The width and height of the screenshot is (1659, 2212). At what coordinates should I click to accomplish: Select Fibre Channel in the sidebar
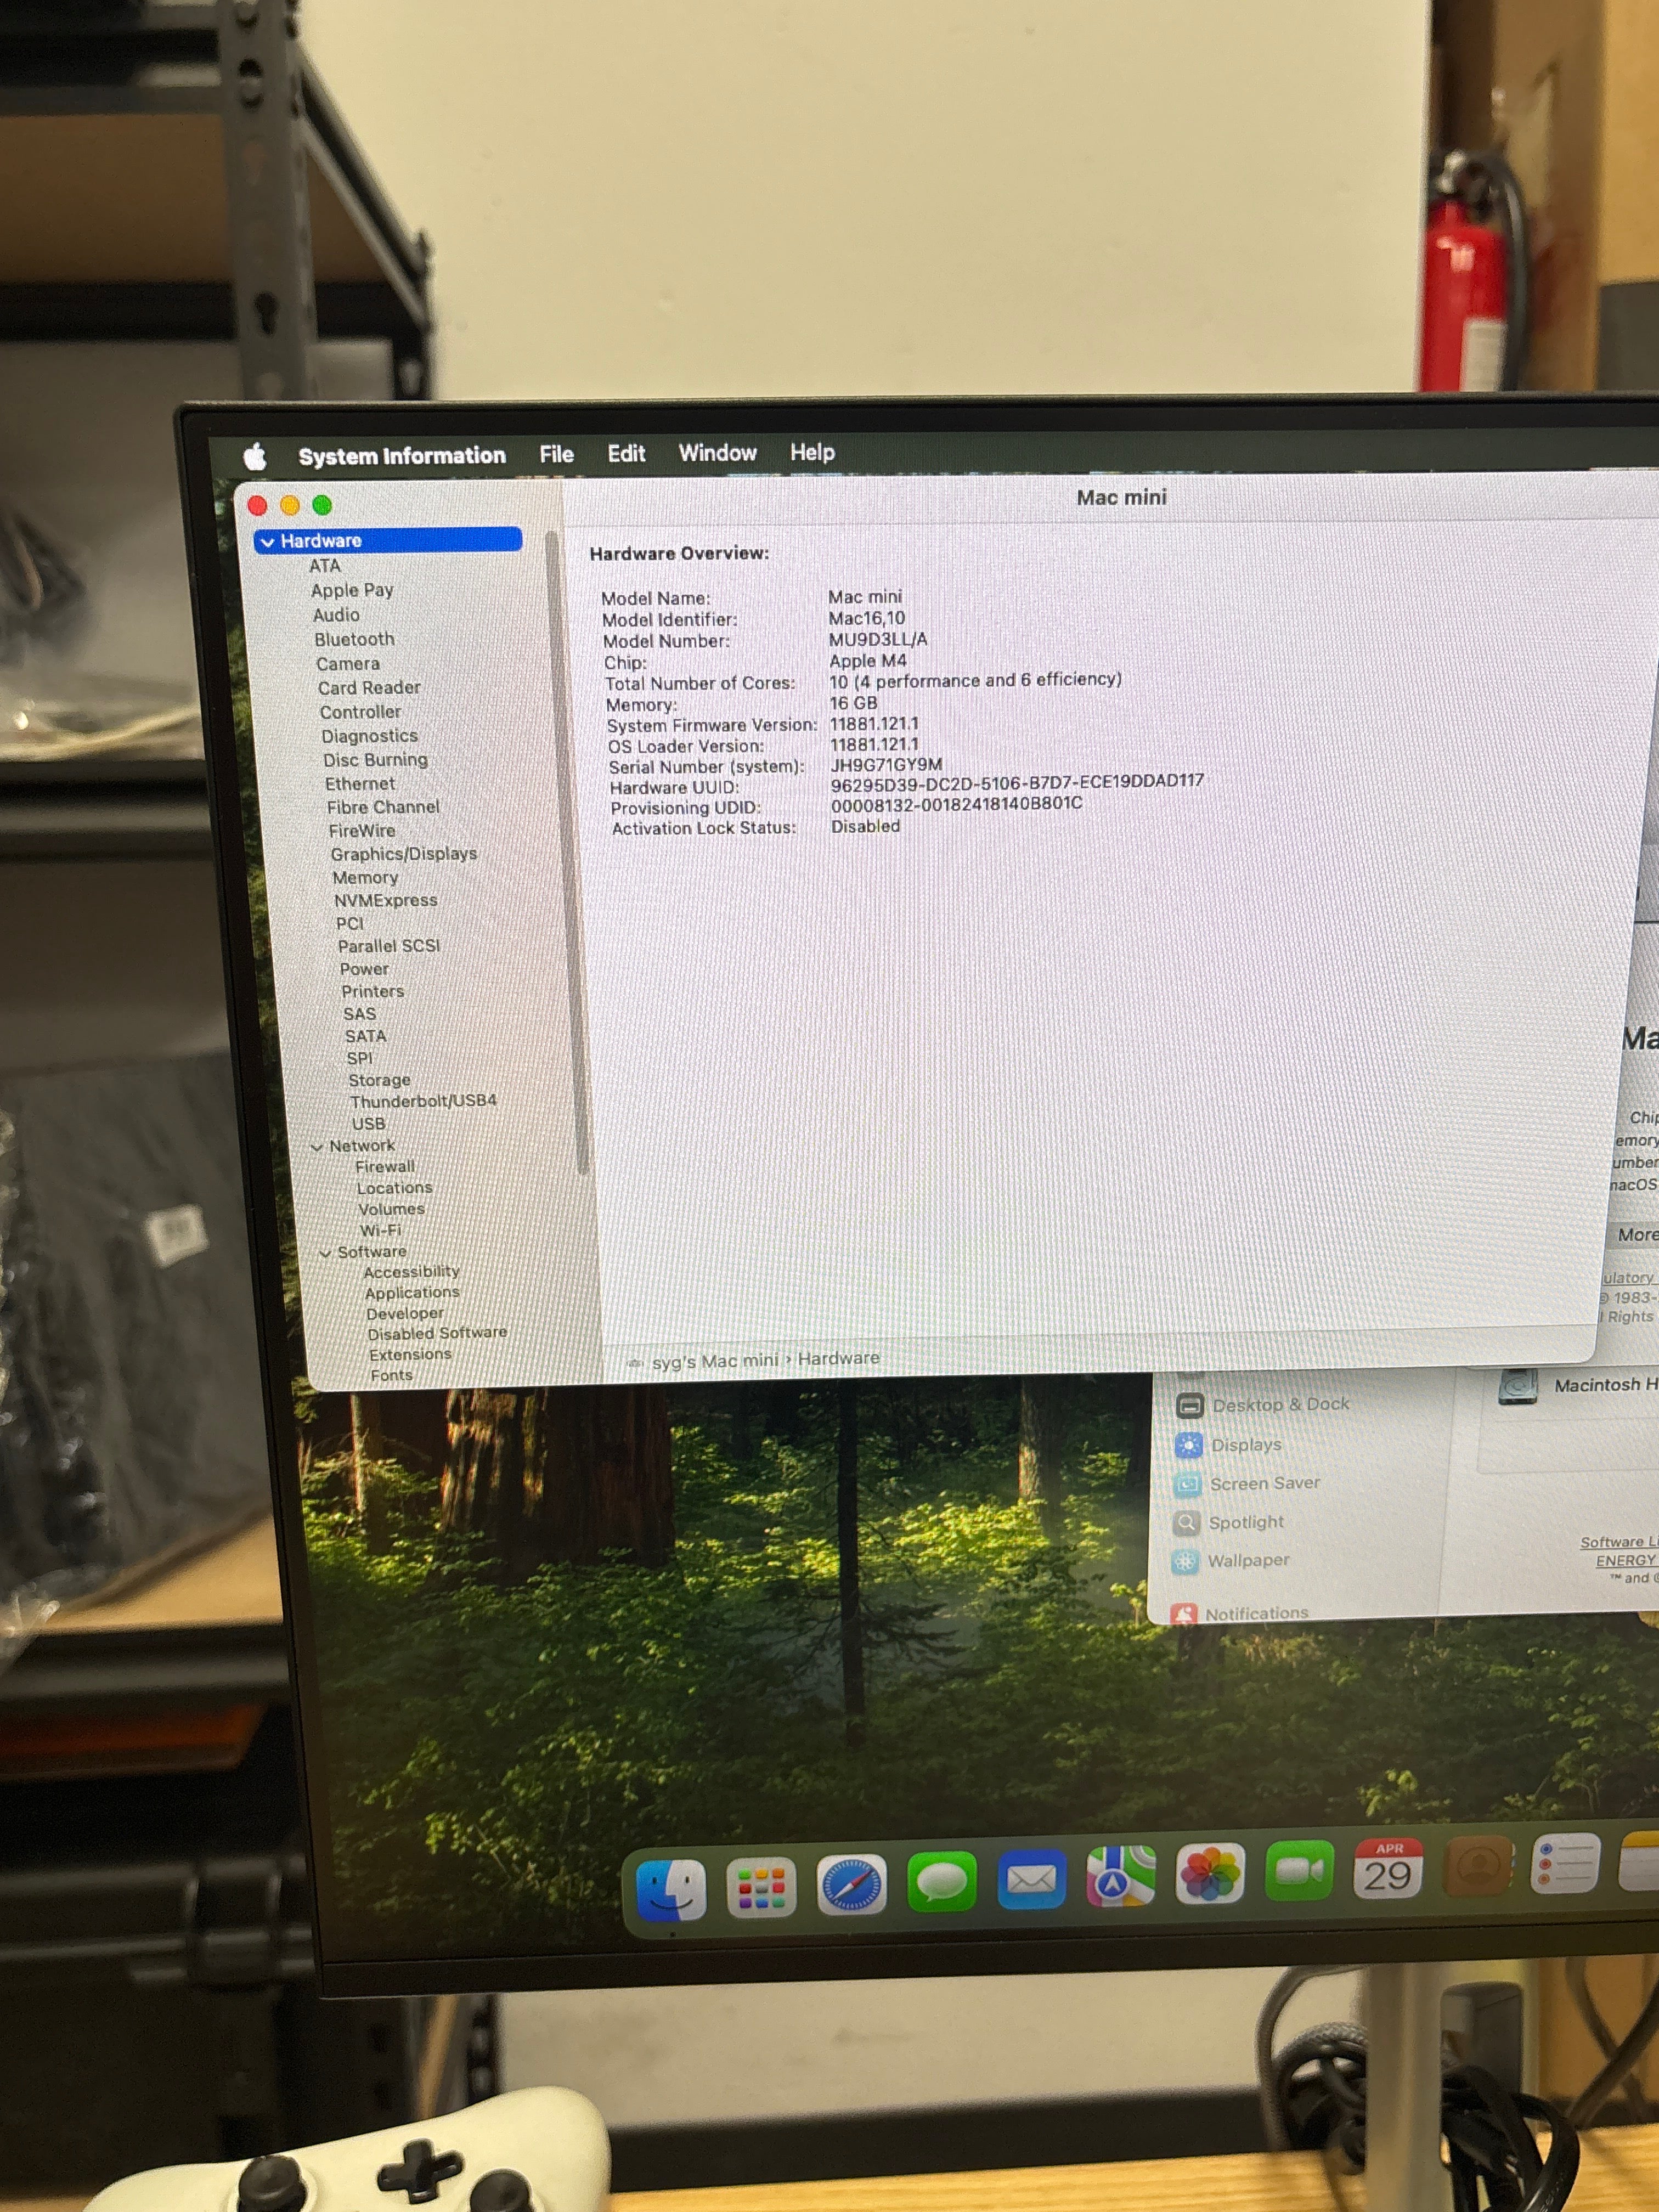pos(383,807)
